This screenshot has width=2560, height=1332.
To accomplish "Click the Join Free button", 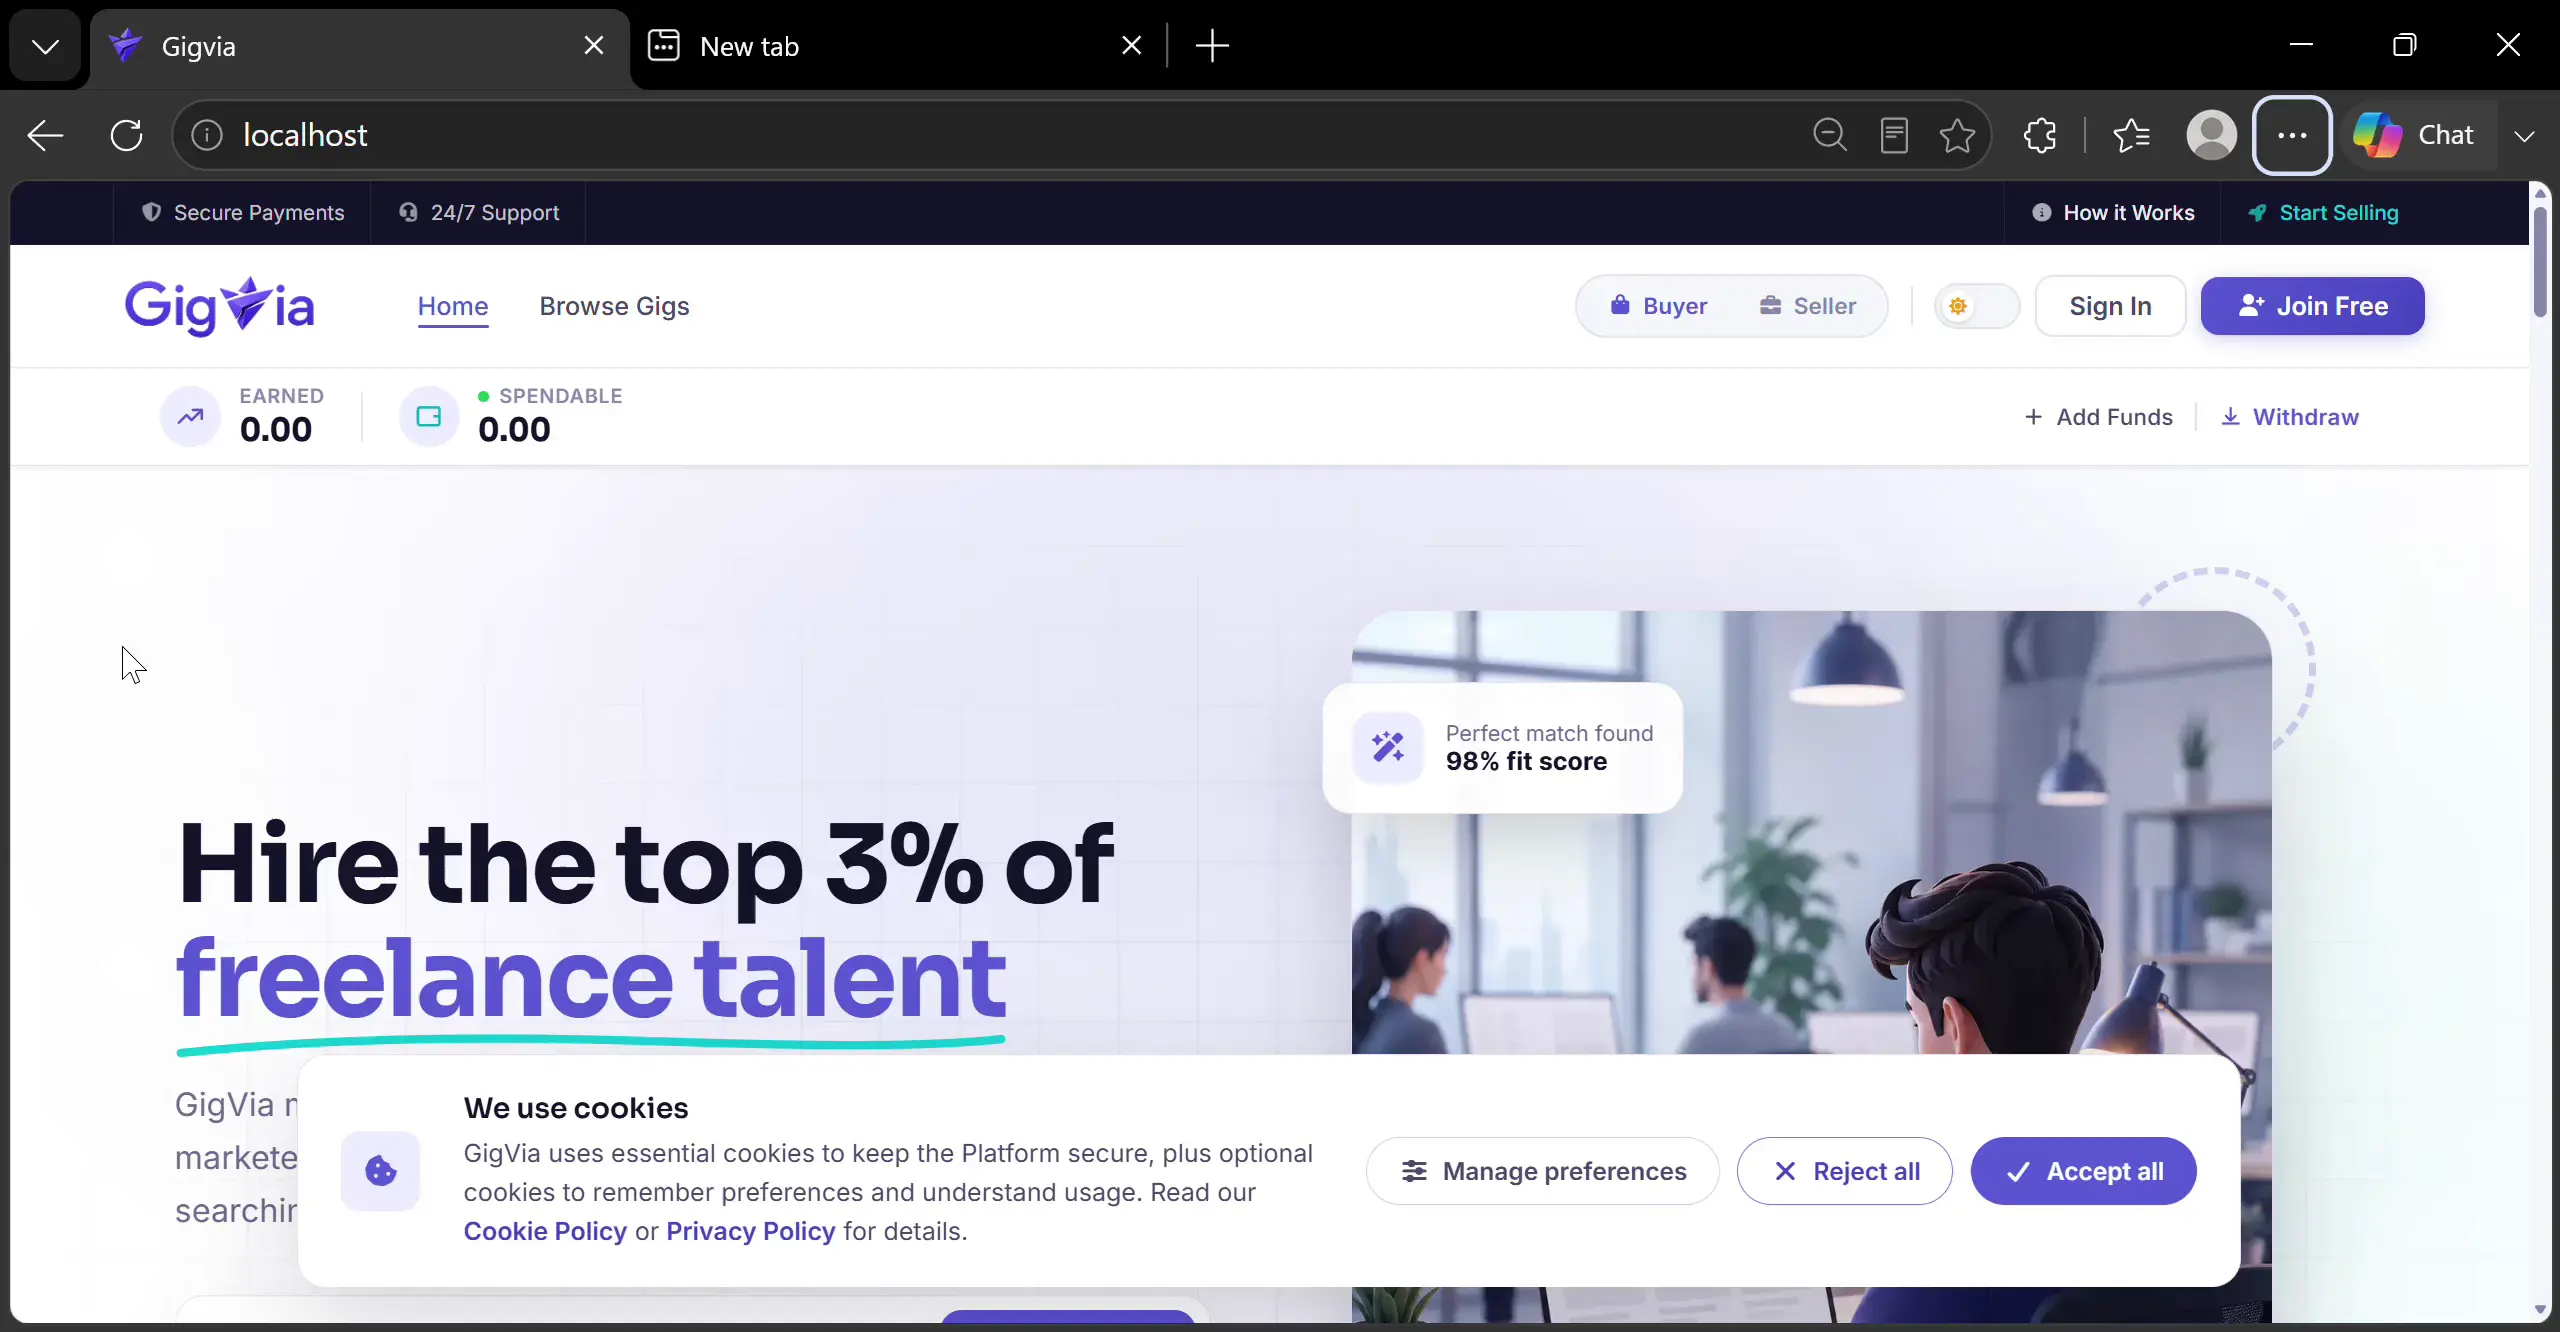I will pyautogui.click(x=2312, y=306).
